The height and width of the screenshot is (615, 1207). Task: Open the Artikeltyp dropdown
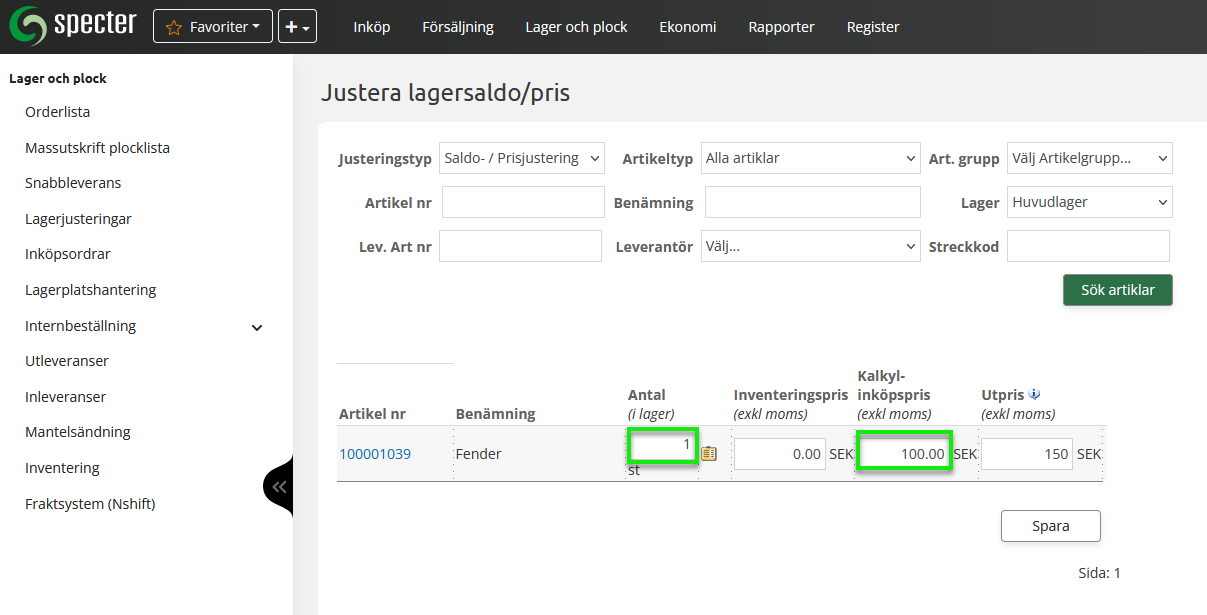tap(810, 158)
